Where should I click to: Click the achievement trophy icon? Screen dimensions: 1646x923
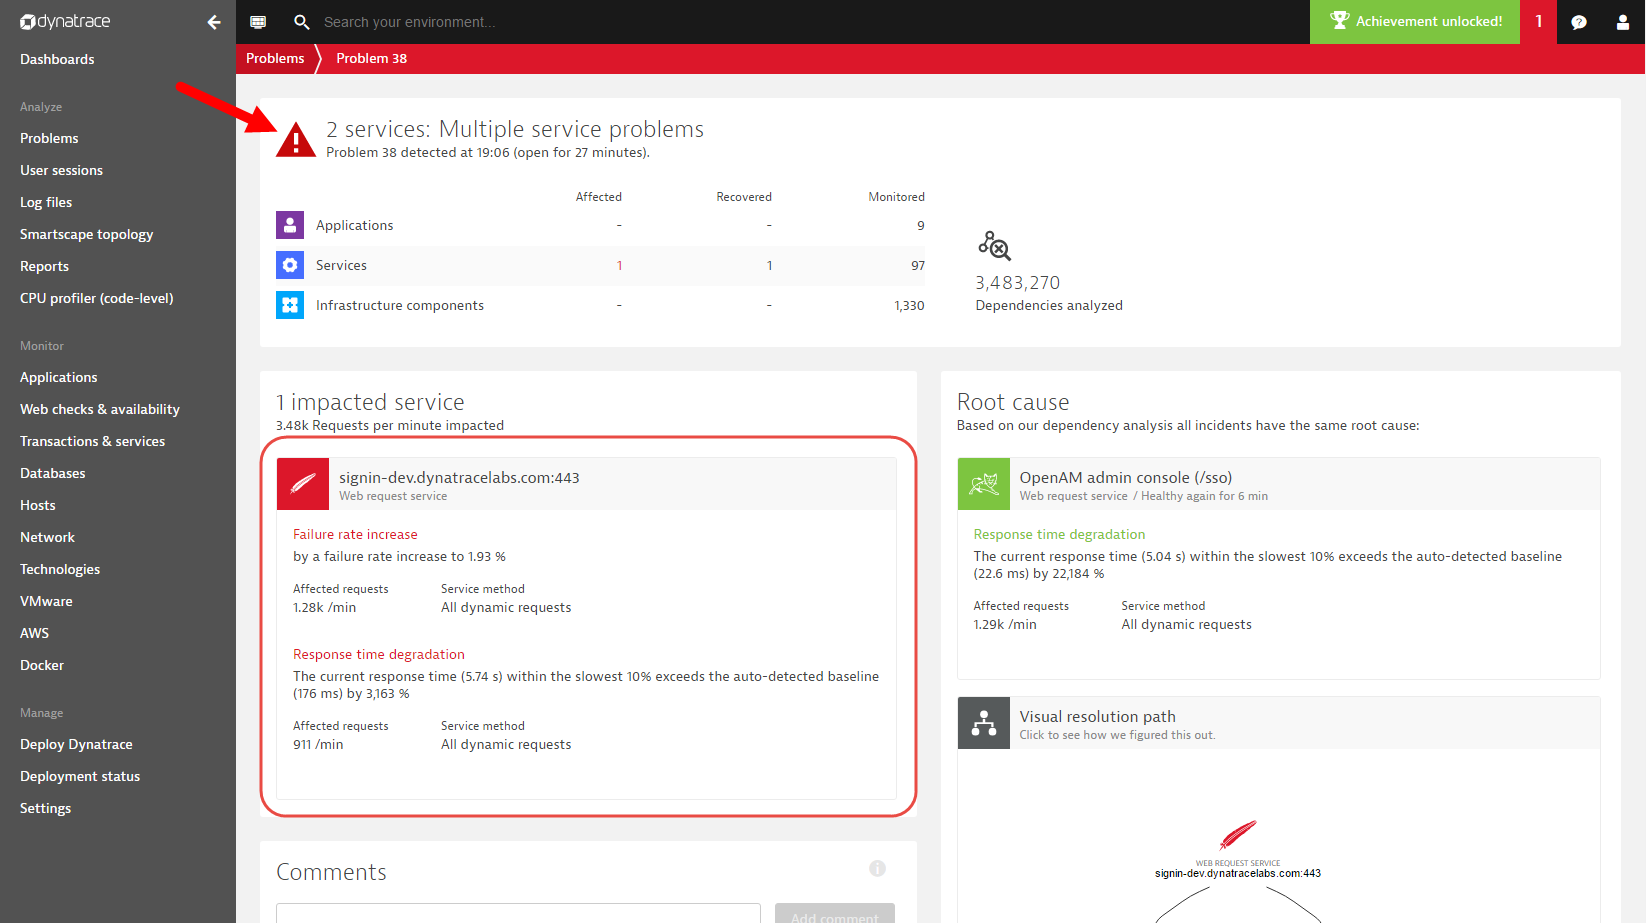tap(1340, 20)
